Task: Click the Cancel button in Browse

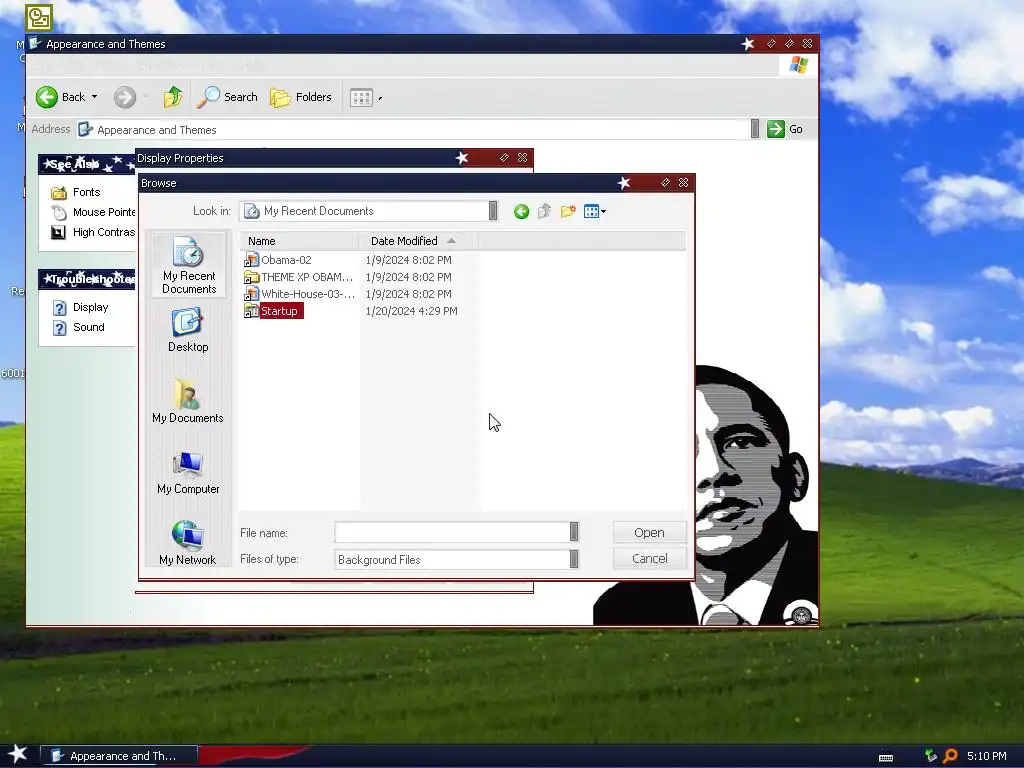Action: pyautogui.click(x=649, y=558)
